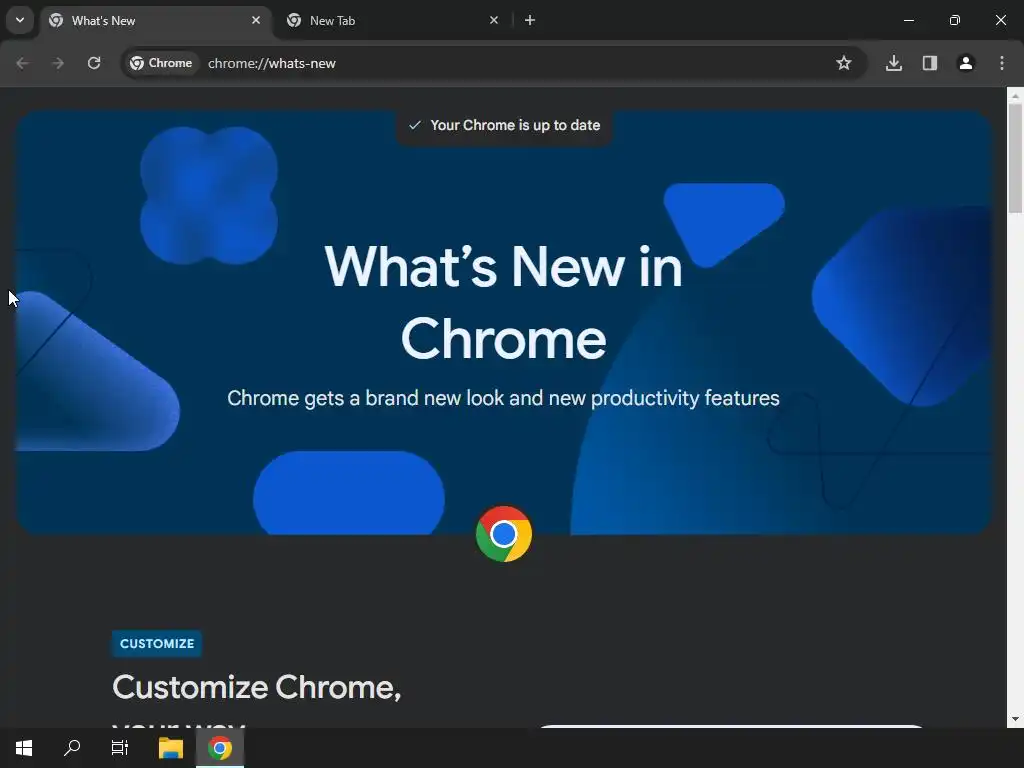Screen dimensions: 1024x768
Task: Open the tab search dropdown arrow
Action: point(20,20)
